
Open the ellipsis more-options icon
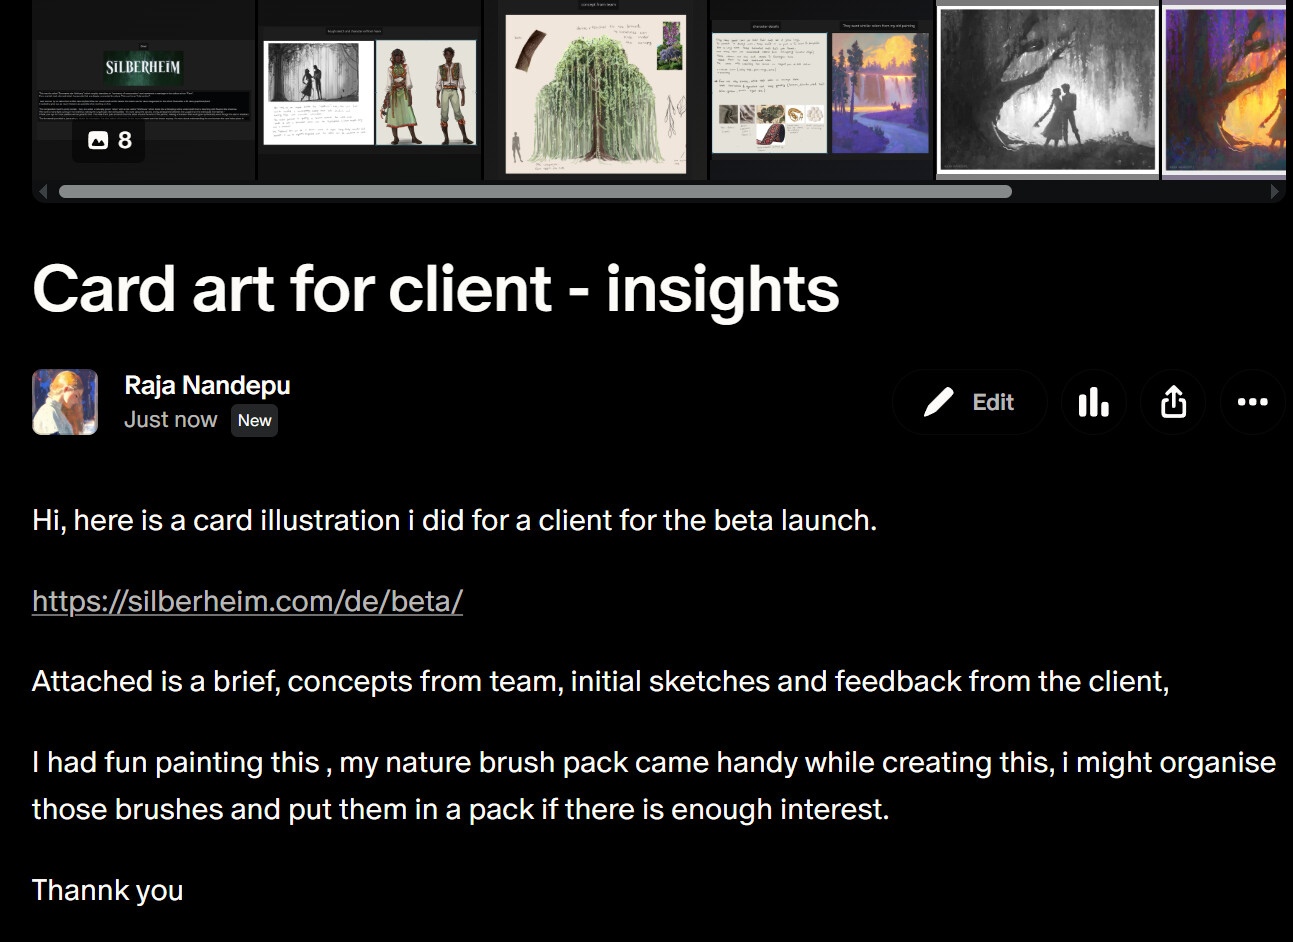[x=1253, y=402]
